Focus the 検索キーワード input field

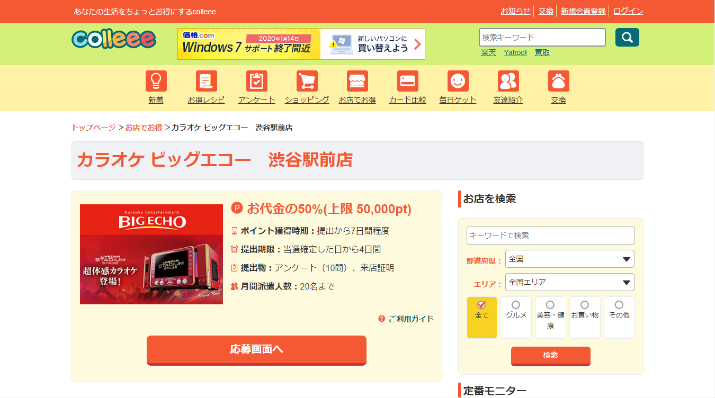coord(542,37)
